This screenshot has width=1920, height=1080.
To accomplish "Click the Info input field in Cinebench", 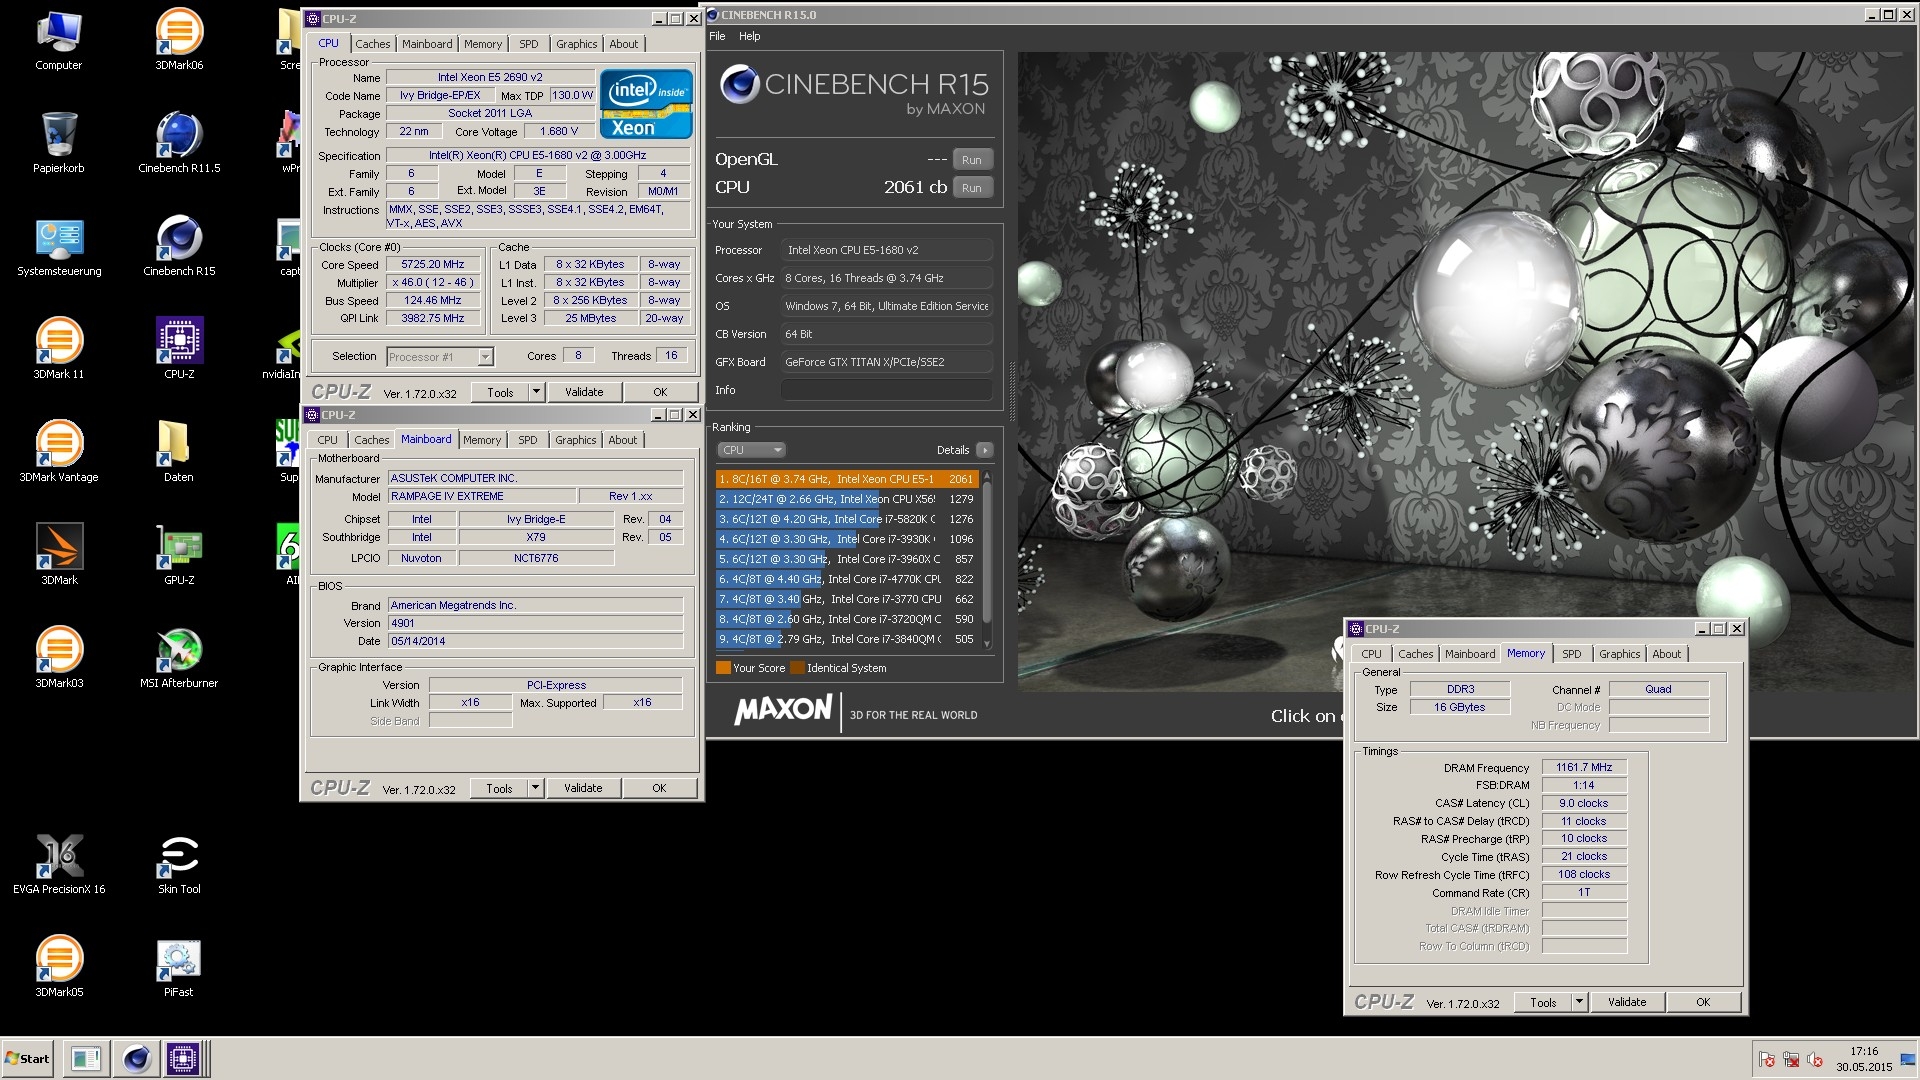I will pyautogui.click(x=886, y=390).
